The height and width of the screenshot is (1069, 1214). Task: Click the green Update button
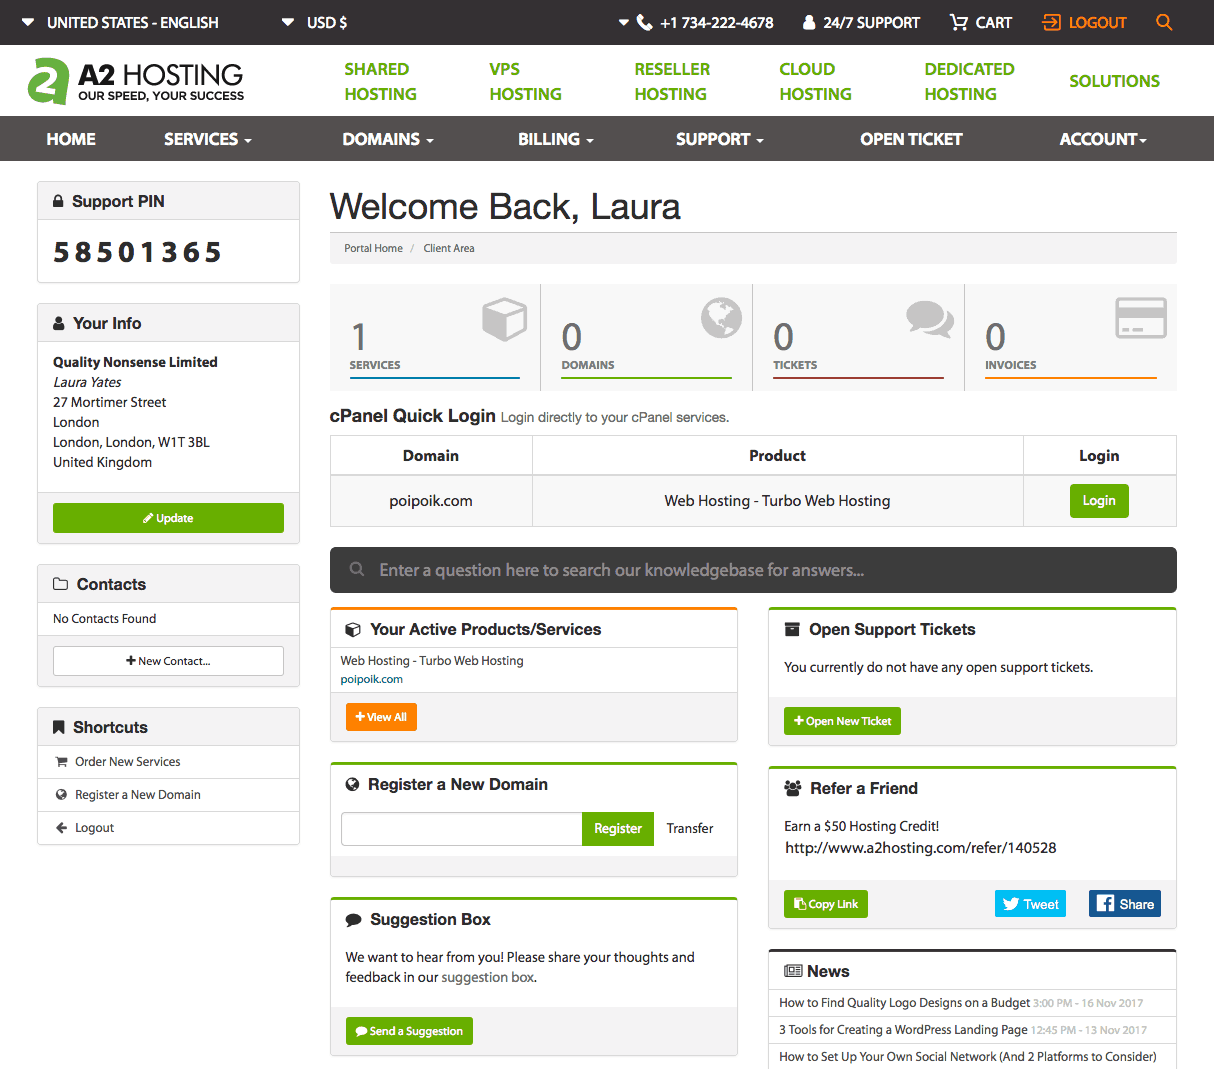(168, 518)
